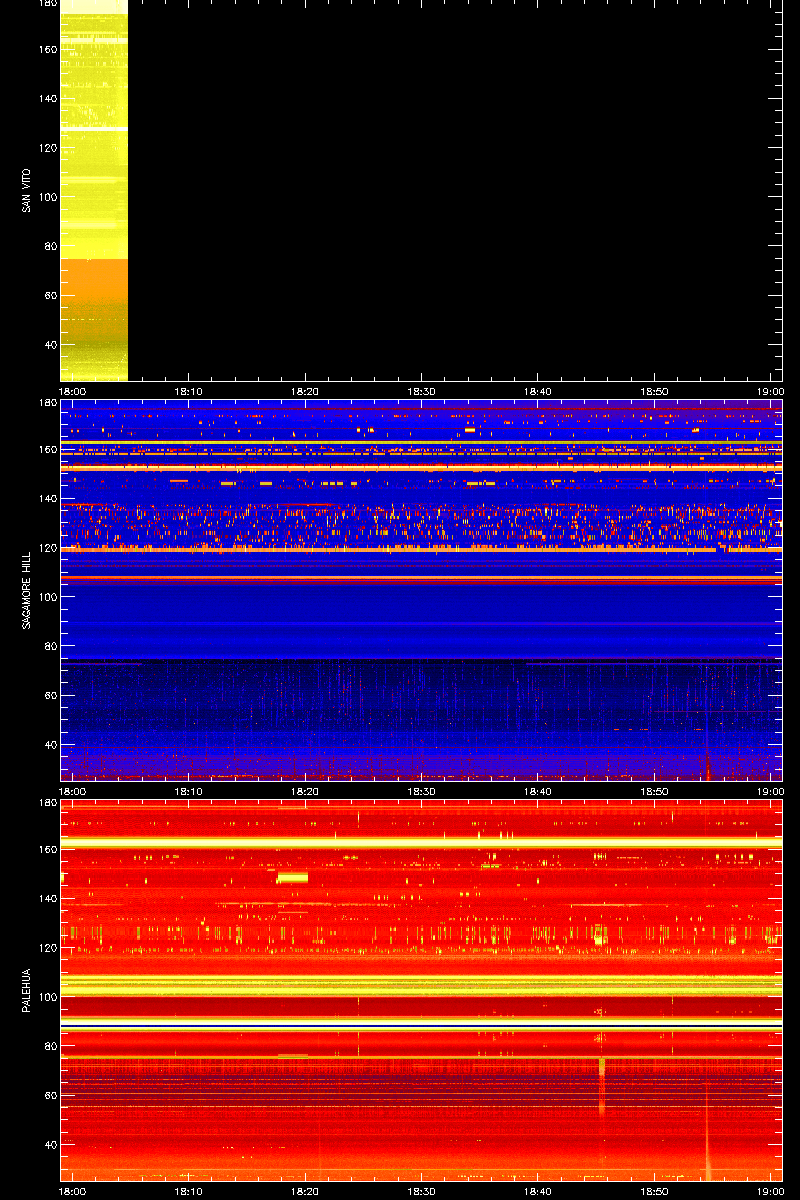Click the 18:30 time label under Palehua panel
This screenshot has width=800, height=1200.
tap(421, 1192)
